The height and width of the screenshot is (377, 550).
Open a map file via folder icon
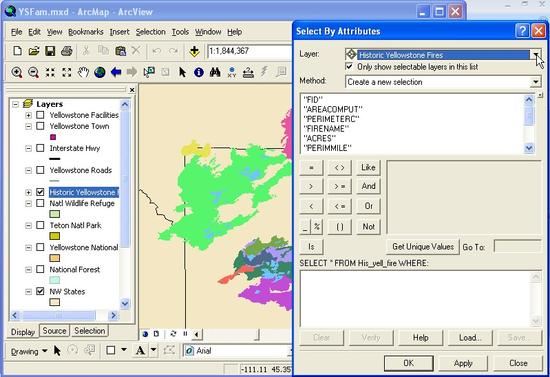tap(34, 51)
